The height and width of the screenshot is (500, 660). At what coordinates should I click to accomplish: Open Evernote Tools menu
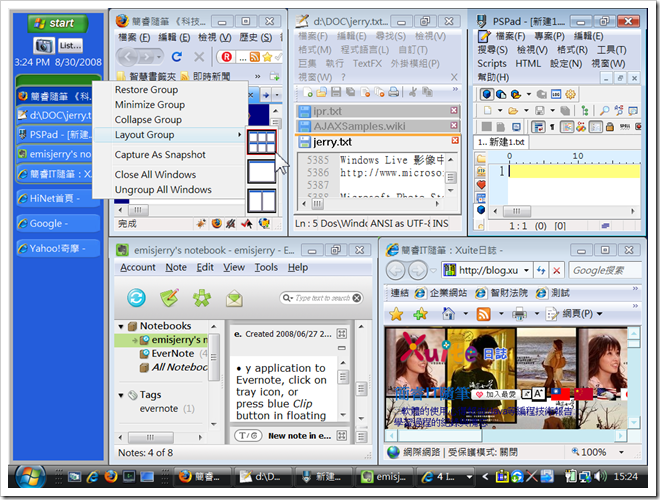[266, 268]
